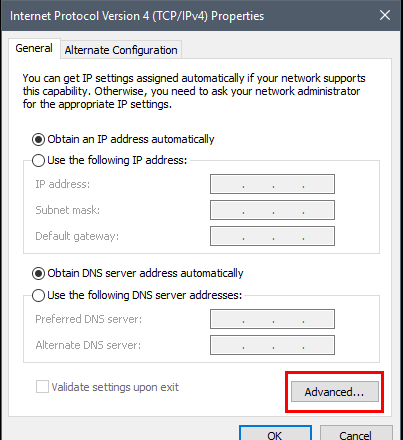Open the Alternate Configuration tab
The width and height of the screenshot is (403, 440).
click(121, 50)
